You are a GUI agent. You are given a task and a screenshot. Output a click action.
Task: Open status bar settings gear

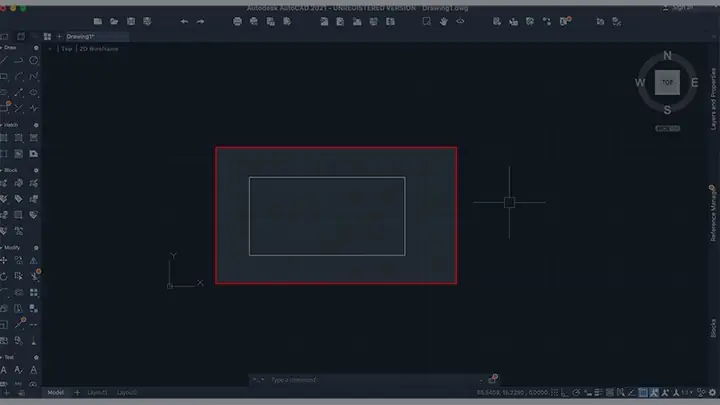pyautogui.click(x=712, y=393)
